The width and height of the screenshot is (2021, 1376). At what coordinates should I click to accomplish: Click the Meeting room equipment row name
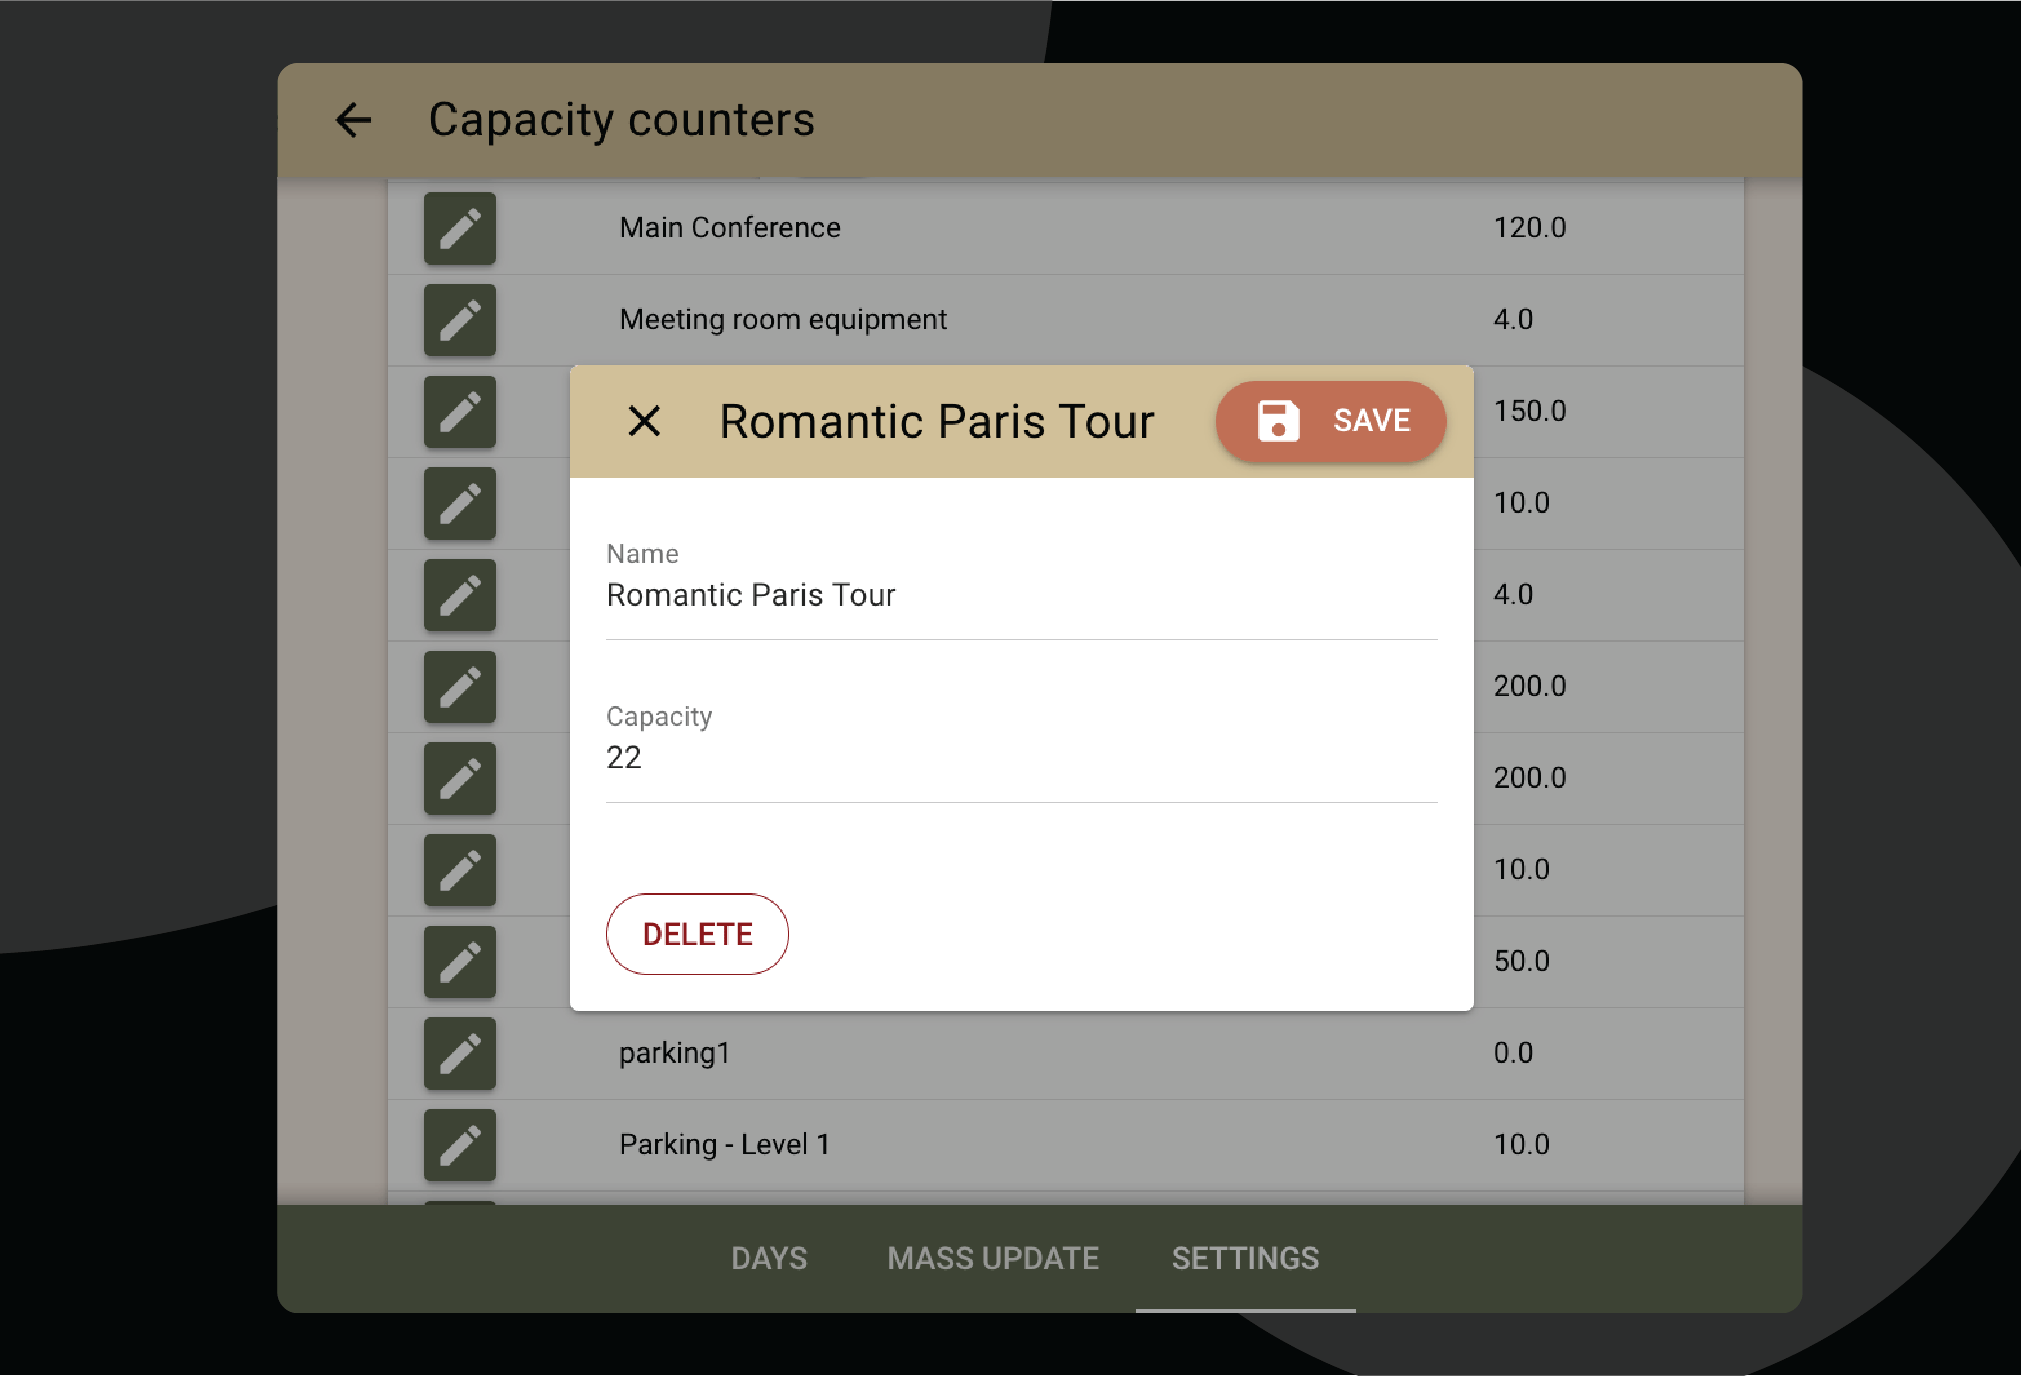click(783, 320)
